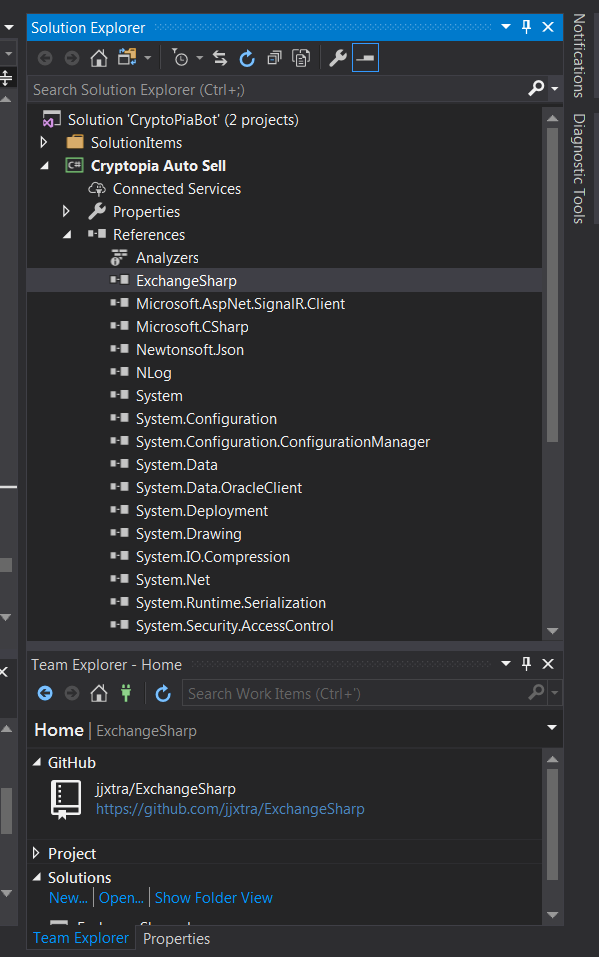
Task: Switch to the Properties tab at the bottom
Action: click(176, 939)
